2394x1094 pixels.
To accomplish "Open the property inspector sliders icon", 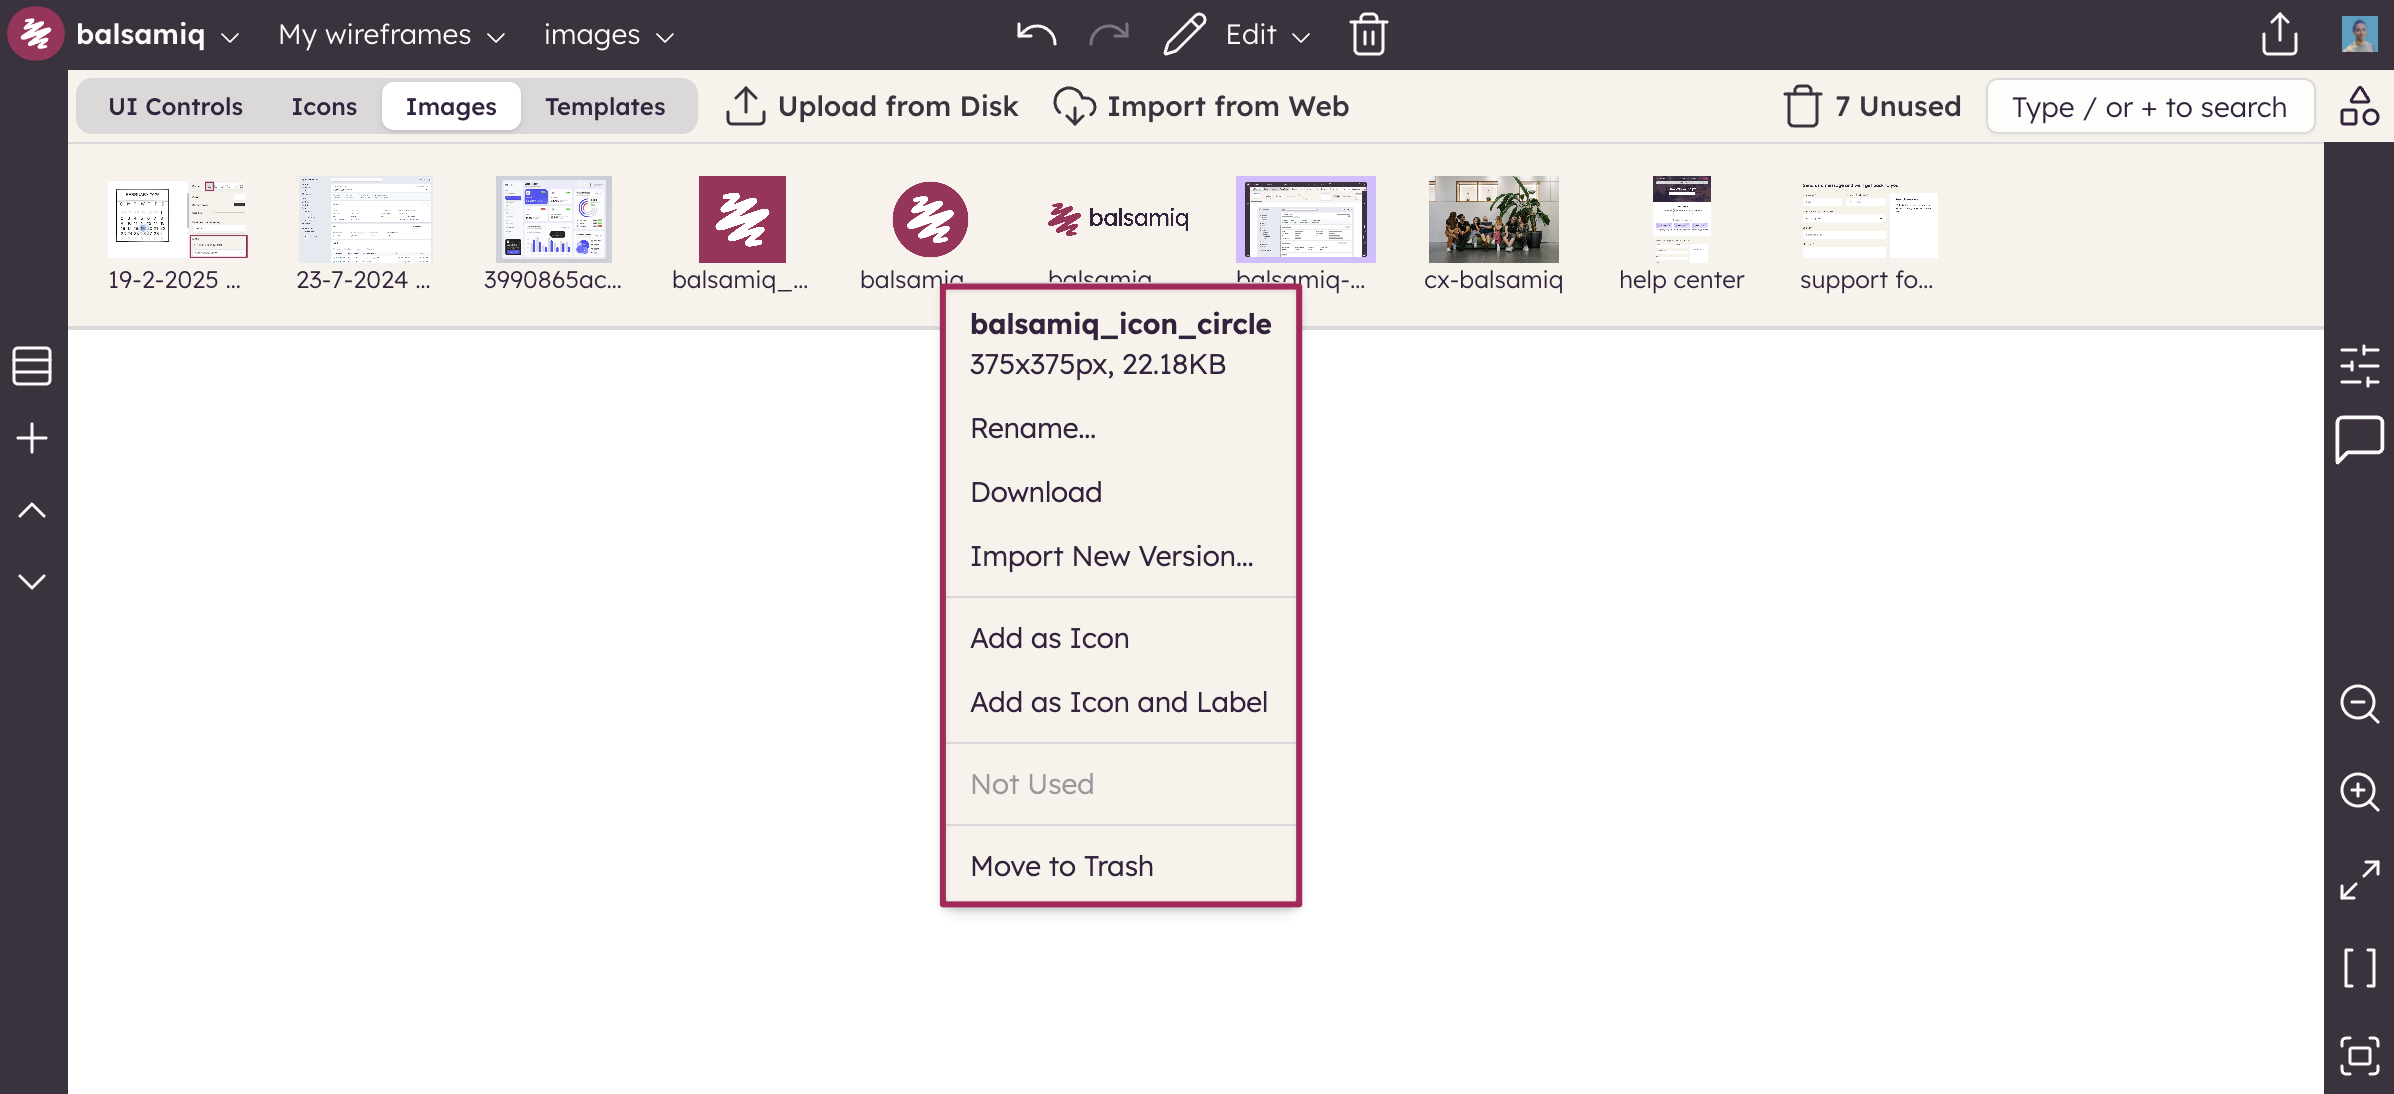I will (x=2359, y=366).
